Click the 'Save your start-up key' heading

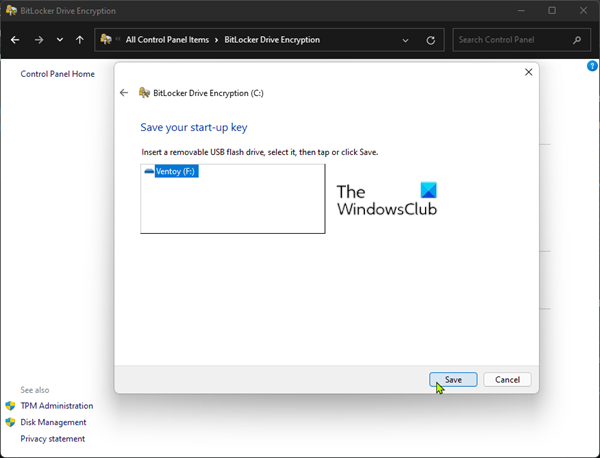[194, 127]
